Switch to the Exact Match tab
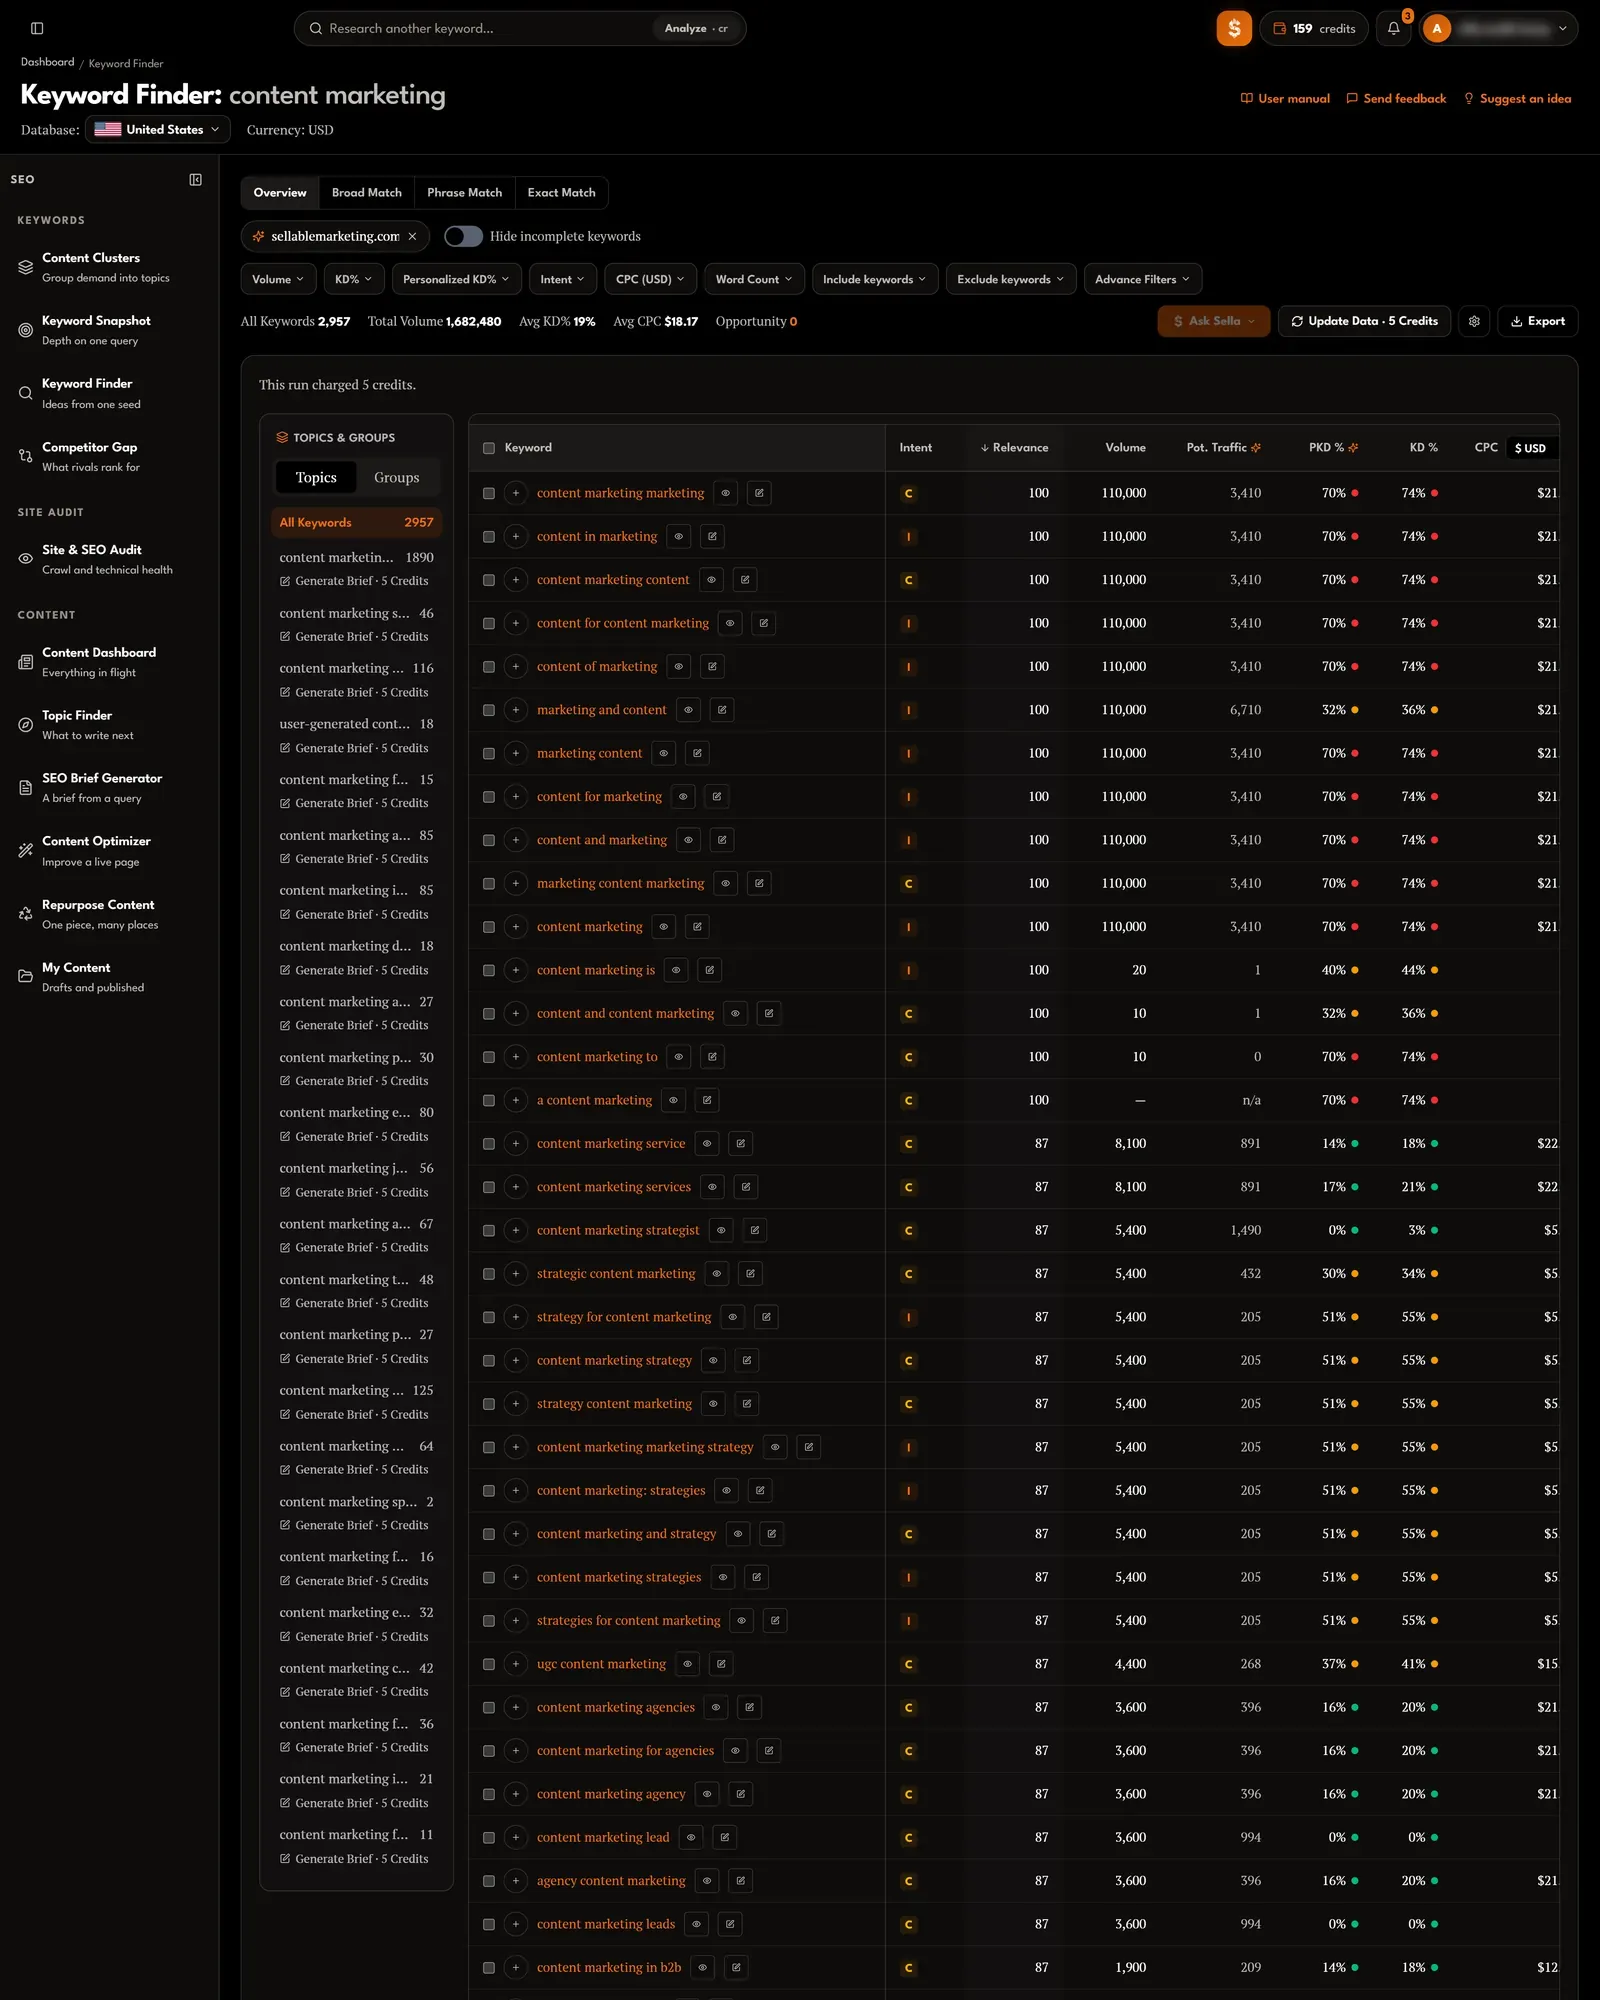 tap(562, 193)
